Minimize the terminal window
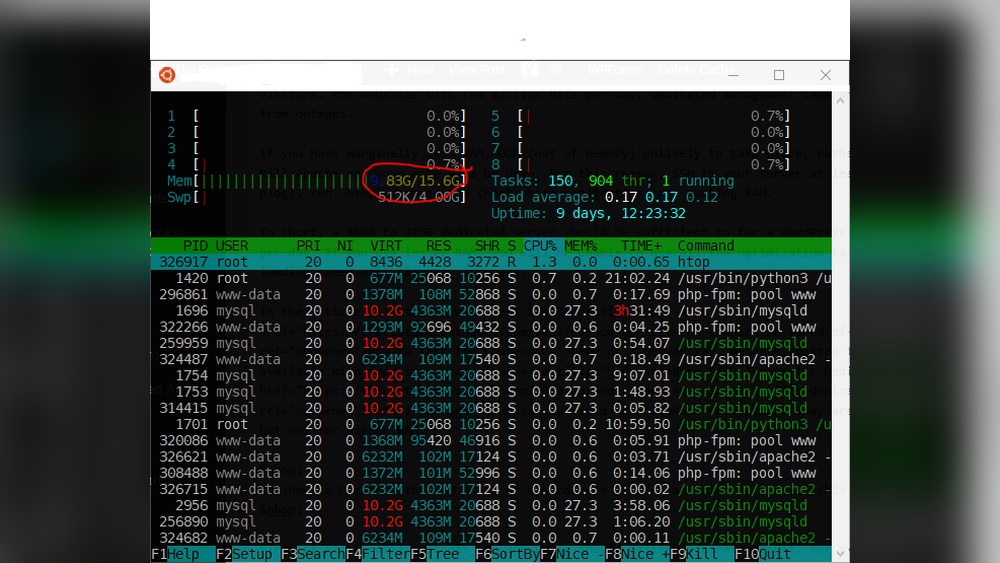 pos(733,75)
